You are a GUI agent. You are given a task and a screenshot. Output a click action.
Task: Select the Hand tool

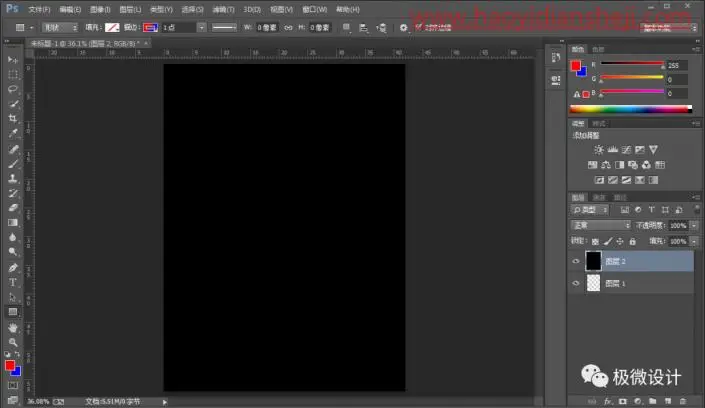(13, 327)
